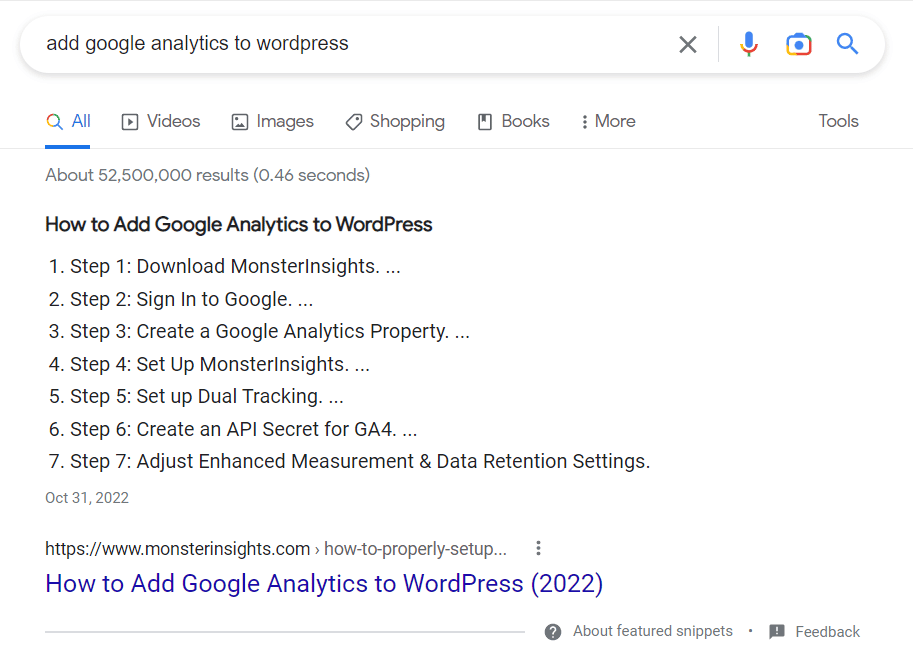The width and height of the screenshot is (913, 656).
Task: Click the flag icon next to Feedback
Action: point(778,631)
